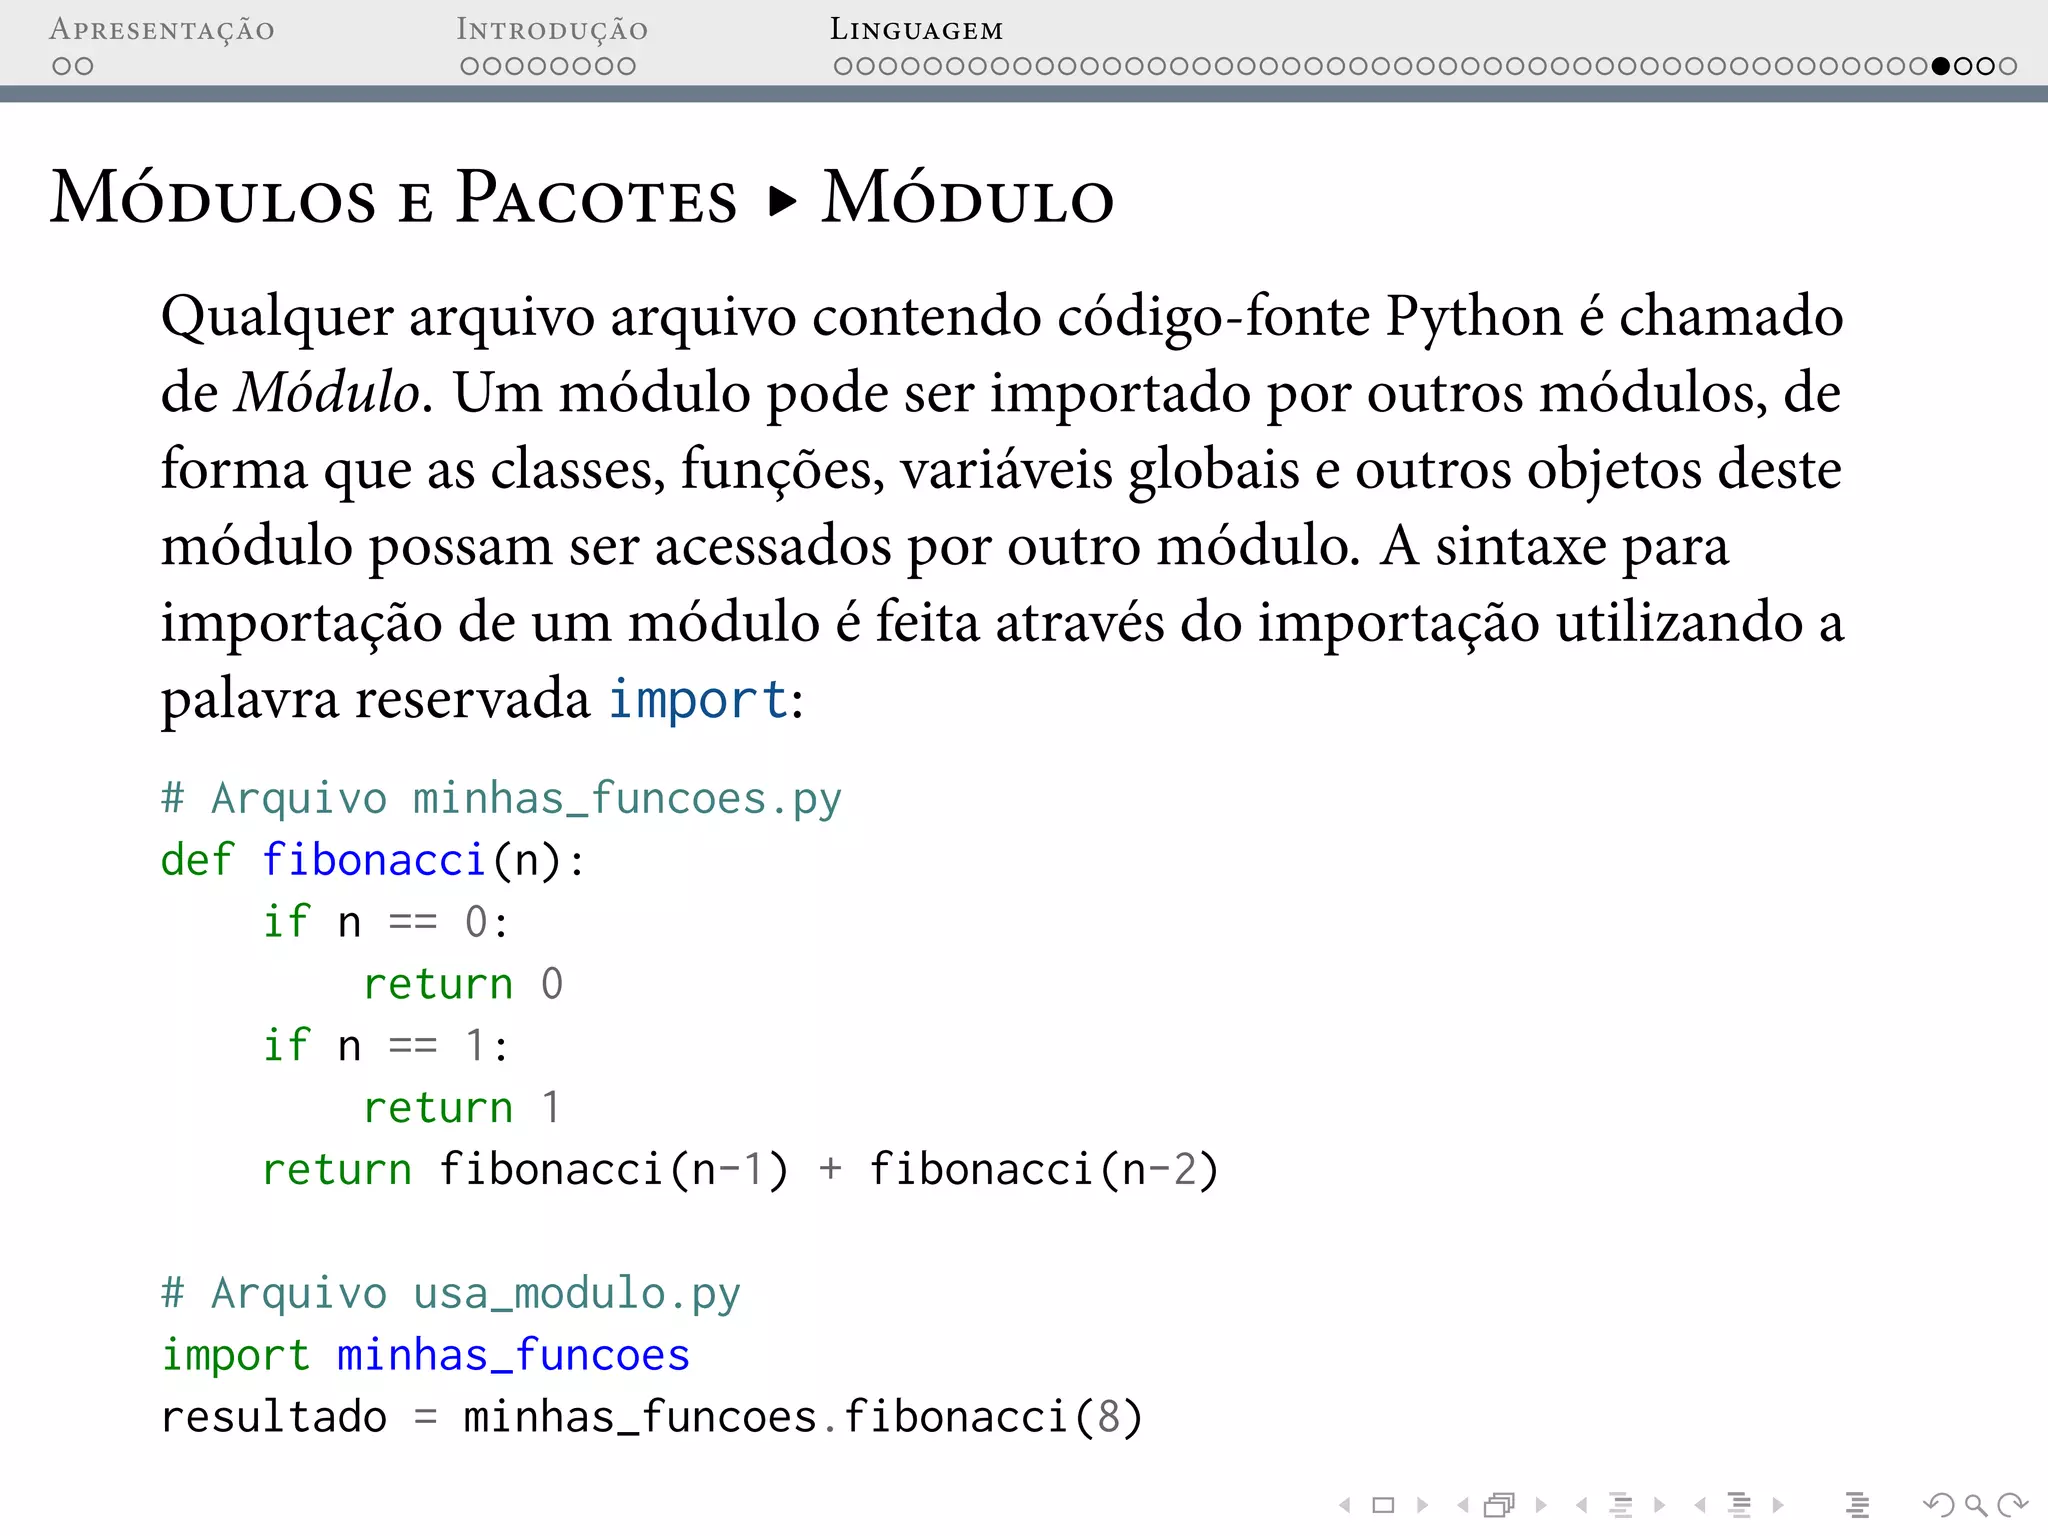Viewport: 2048px width, 1536px height.
Task: Click the slide title 'Módulos e Pacotes'
Action: coord(394,196)
